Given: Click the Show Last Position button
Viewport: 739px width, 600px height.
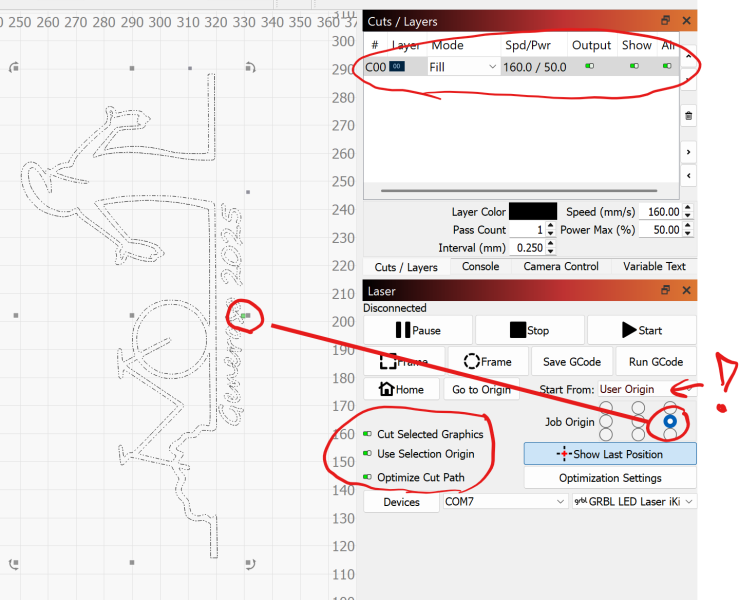Looking at the screenshot, I should point(610,454).
